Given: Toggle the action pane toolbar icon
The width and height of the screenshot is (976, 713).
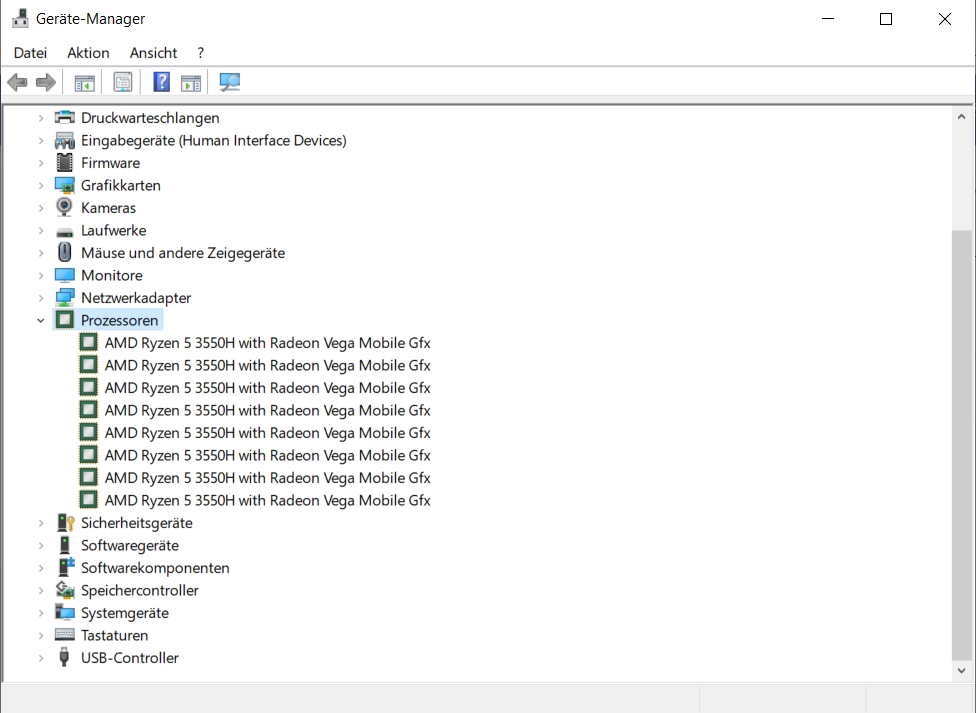Looking at the screenshot, I should click(x=191, y=82).
